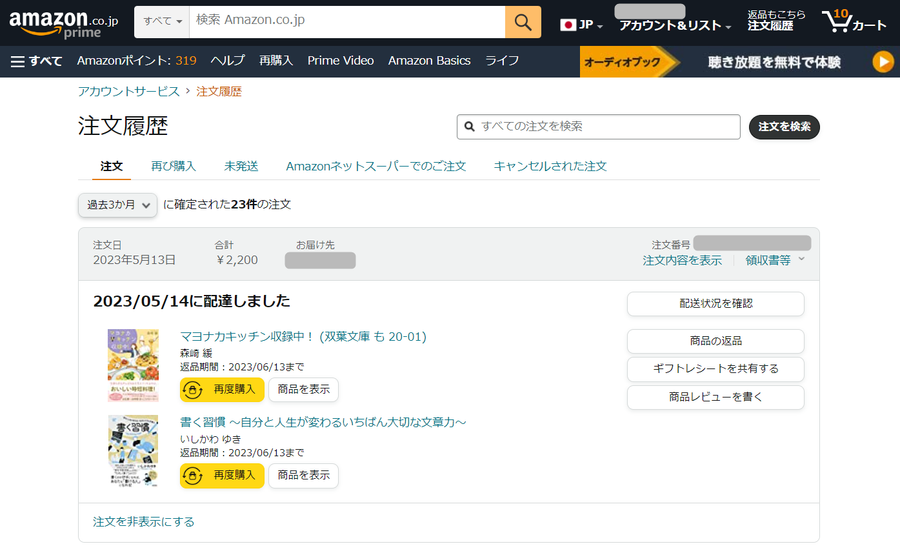Select the 注文 tab
This screenshot has height=546, width=900.
point(111,166)
